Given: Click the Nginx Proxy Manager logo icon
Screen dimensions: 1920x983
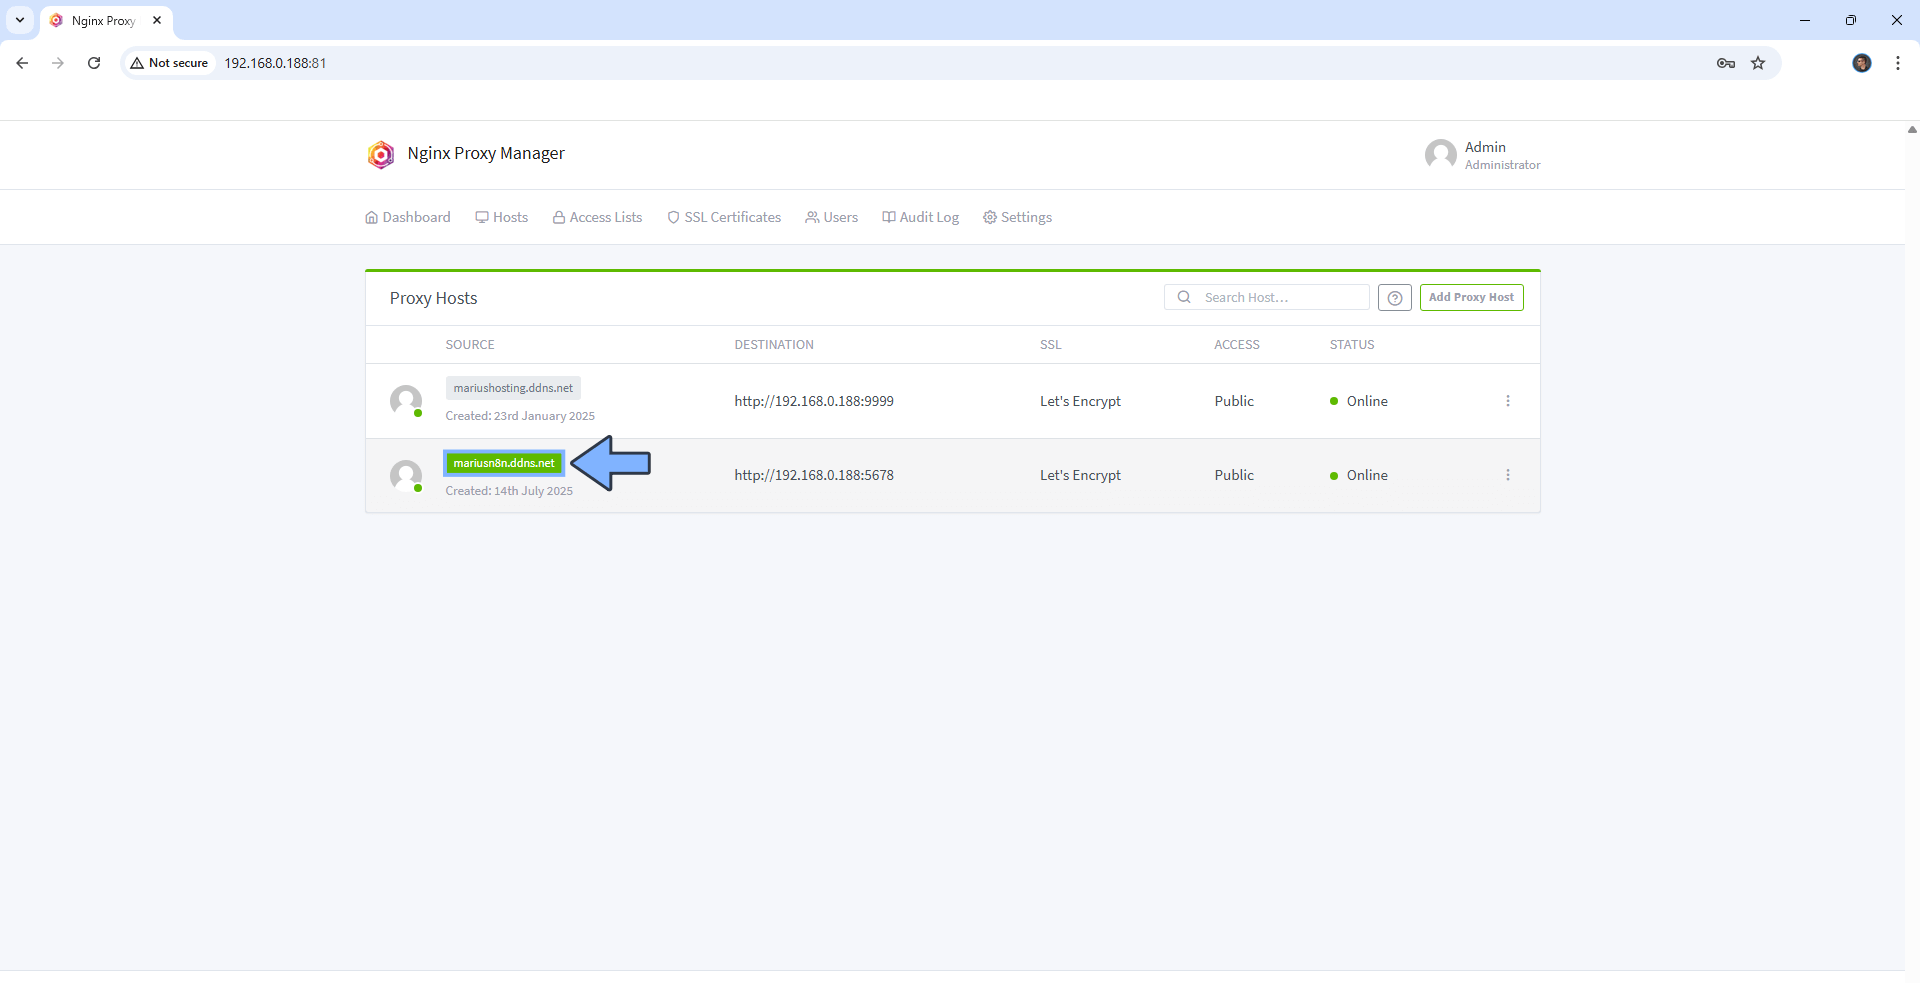Looking at the screenshot, I should tap(381, 154).
